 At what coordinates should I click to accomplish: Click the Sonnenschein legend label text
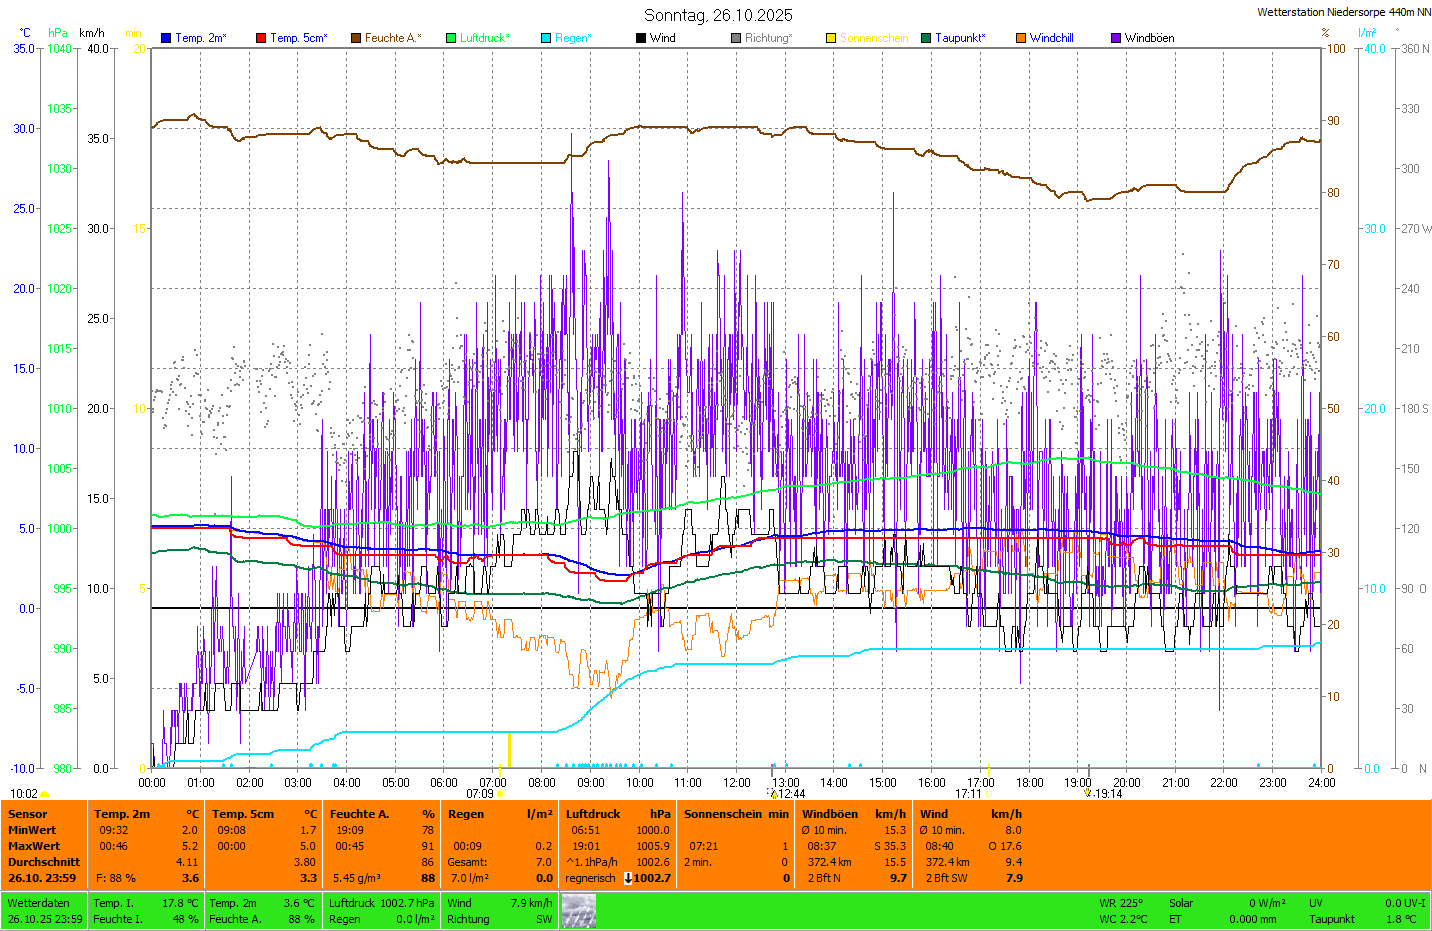tap(874, 38)
